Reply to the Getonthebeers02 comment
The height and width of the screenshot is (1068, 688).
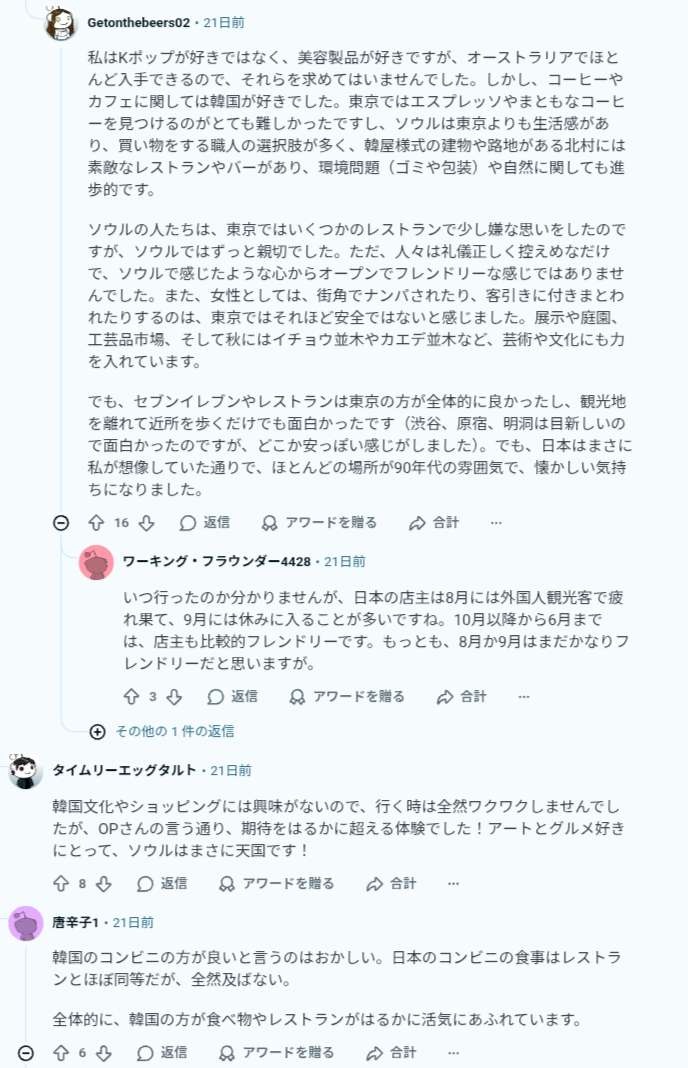click(205, 523)
